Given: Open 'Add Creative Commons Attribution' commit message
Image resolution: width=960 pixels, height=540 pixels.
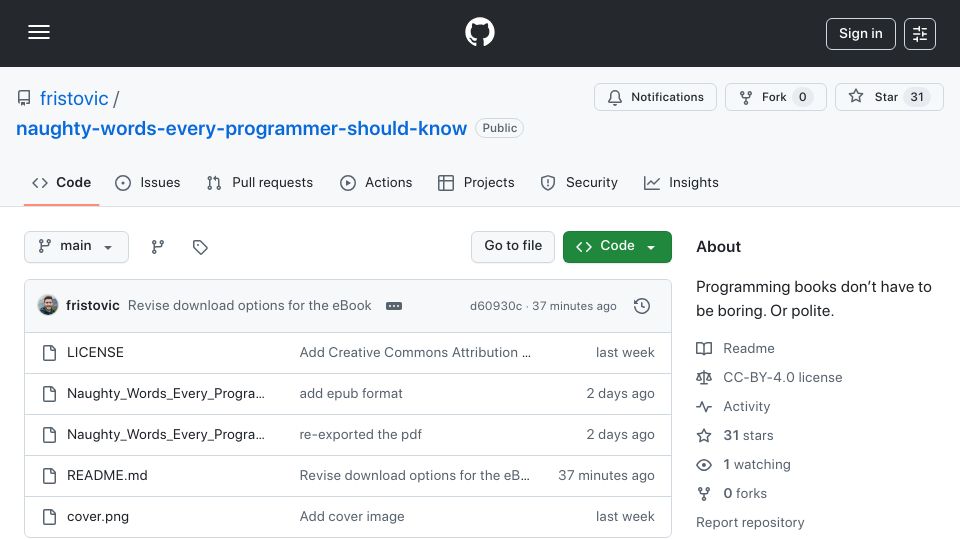Looking at the screenshot, I should 415,353.
